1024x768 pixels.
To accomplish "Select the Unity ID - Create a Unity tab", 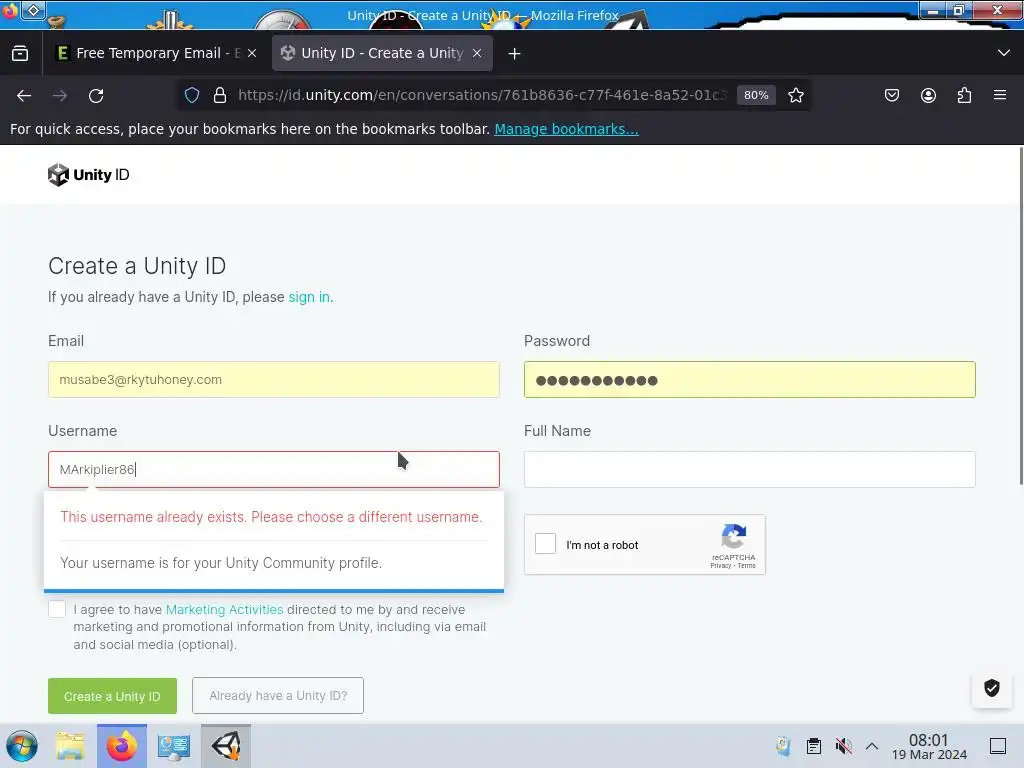I will click(x=382, y=54).
